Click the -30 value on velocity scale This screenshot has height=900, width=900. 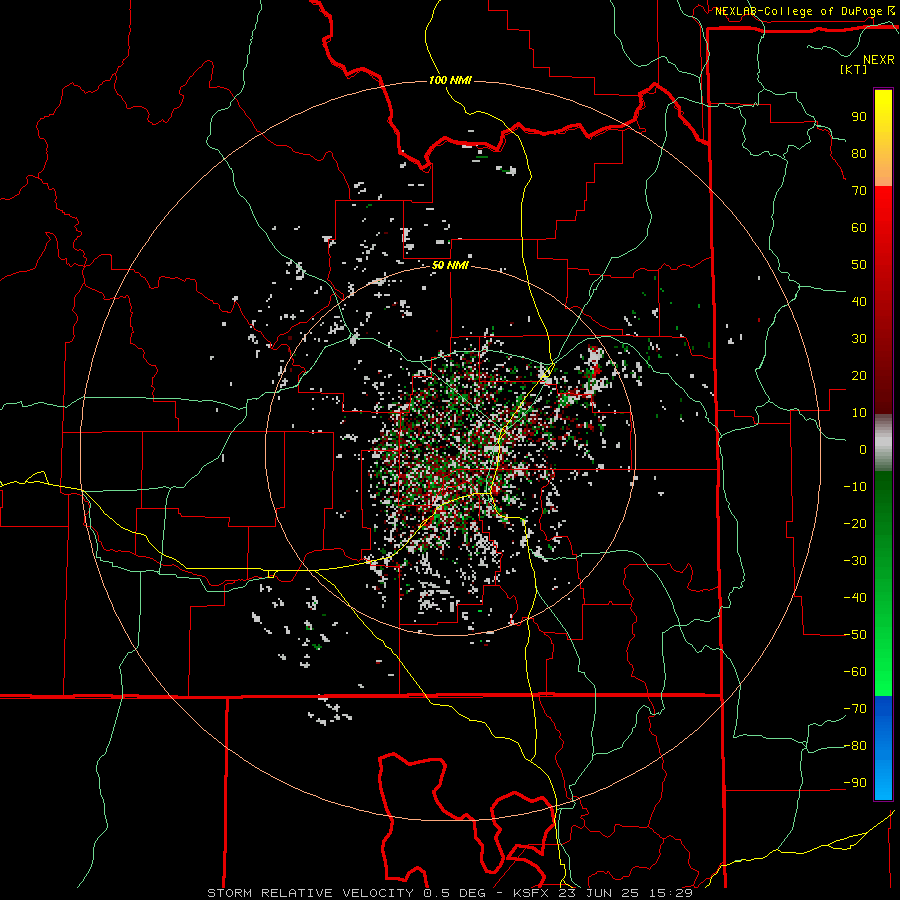pos(855,561)
